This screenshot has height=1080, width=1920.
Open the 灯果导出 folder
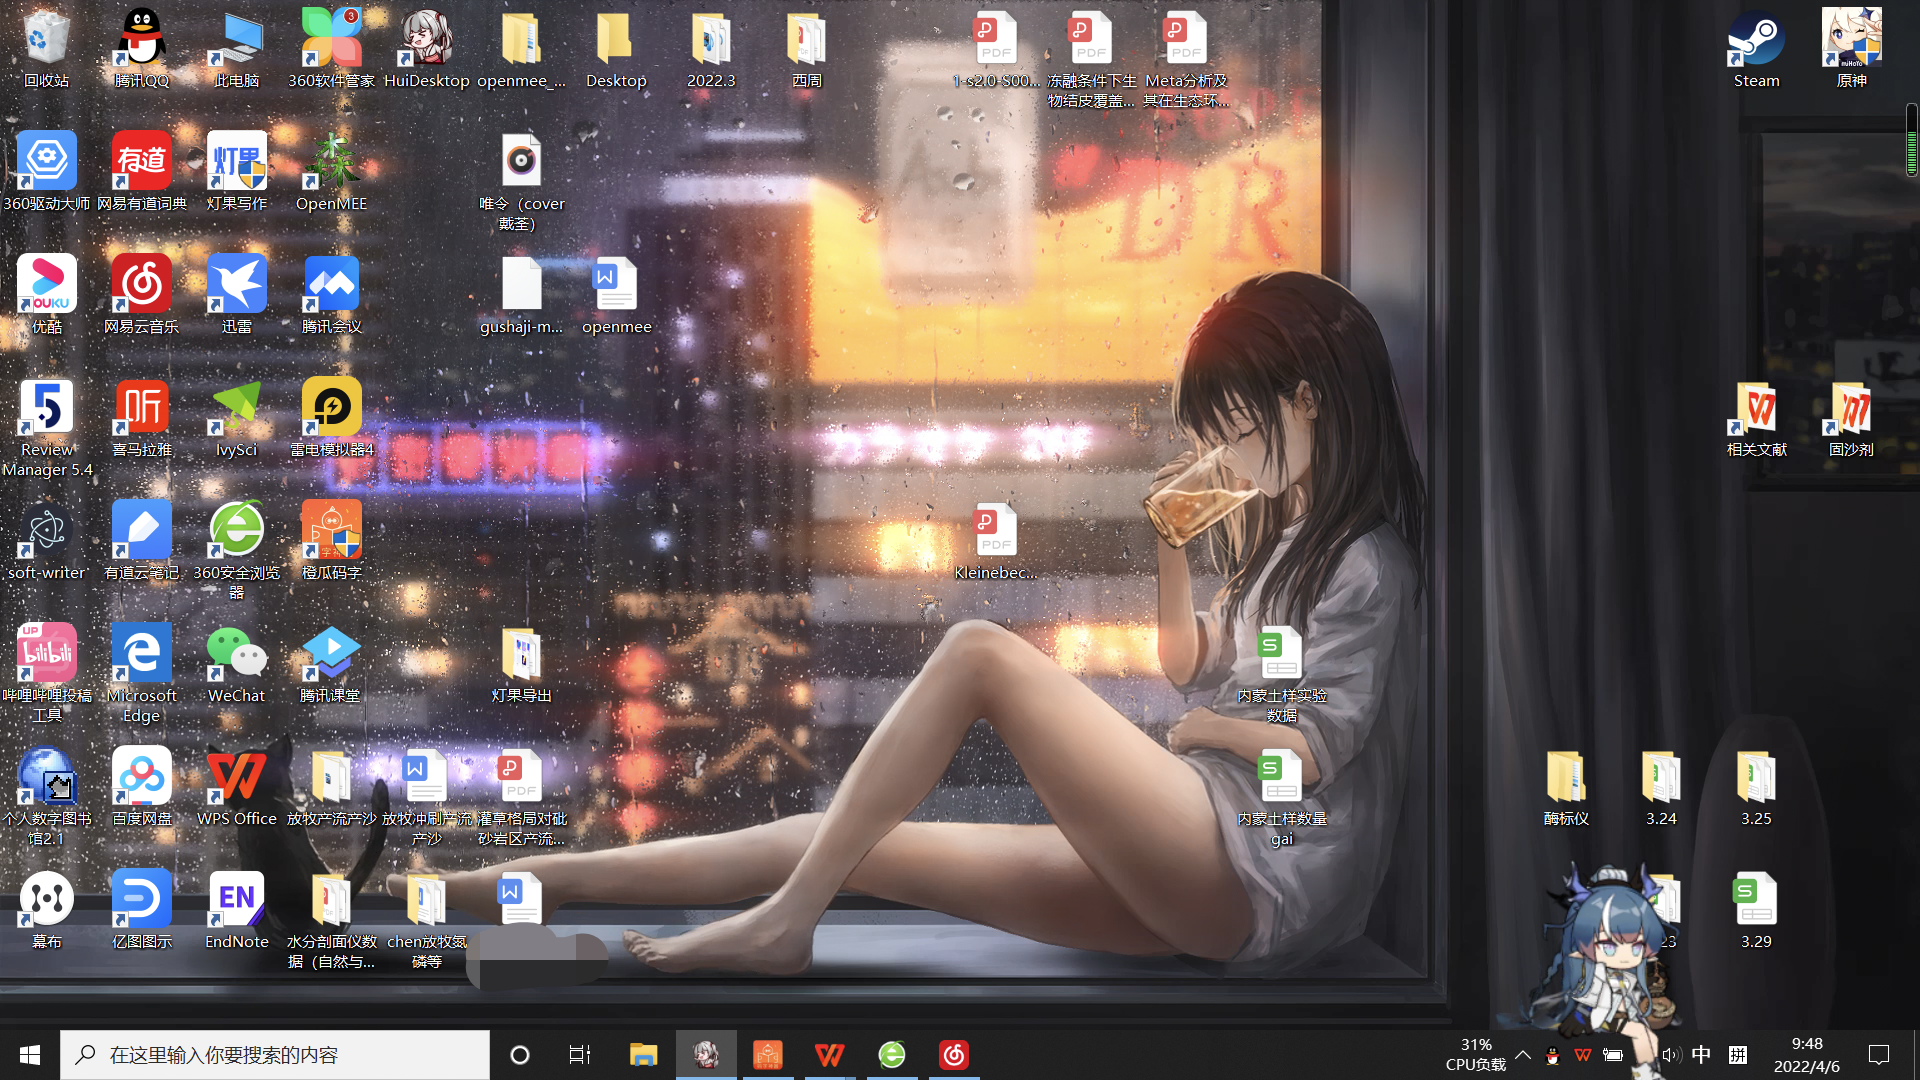coord(521,664)
